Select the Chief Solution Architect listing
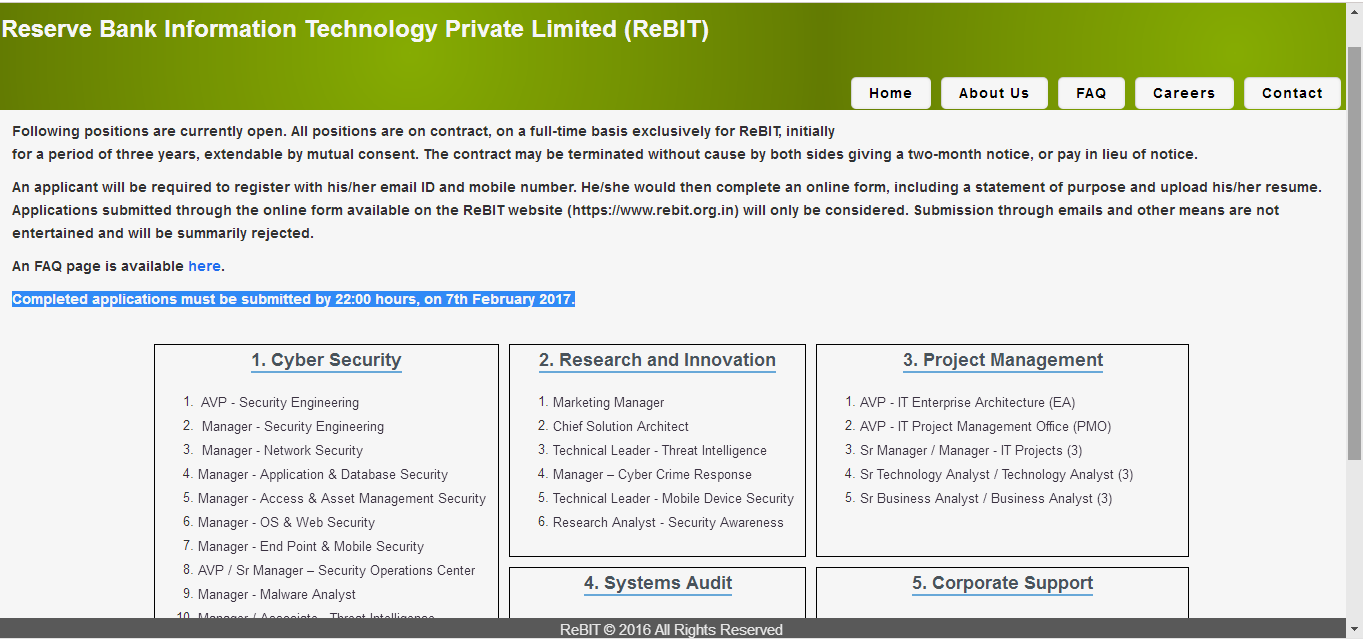 620,426
